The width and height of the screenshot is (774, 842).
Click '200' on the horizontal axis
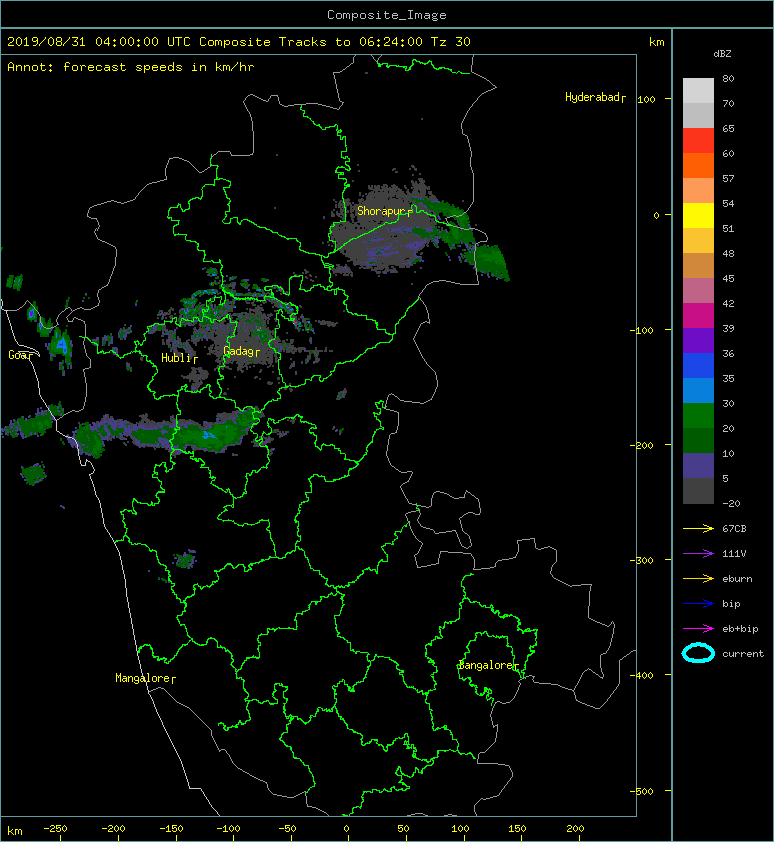pos(575,829)
